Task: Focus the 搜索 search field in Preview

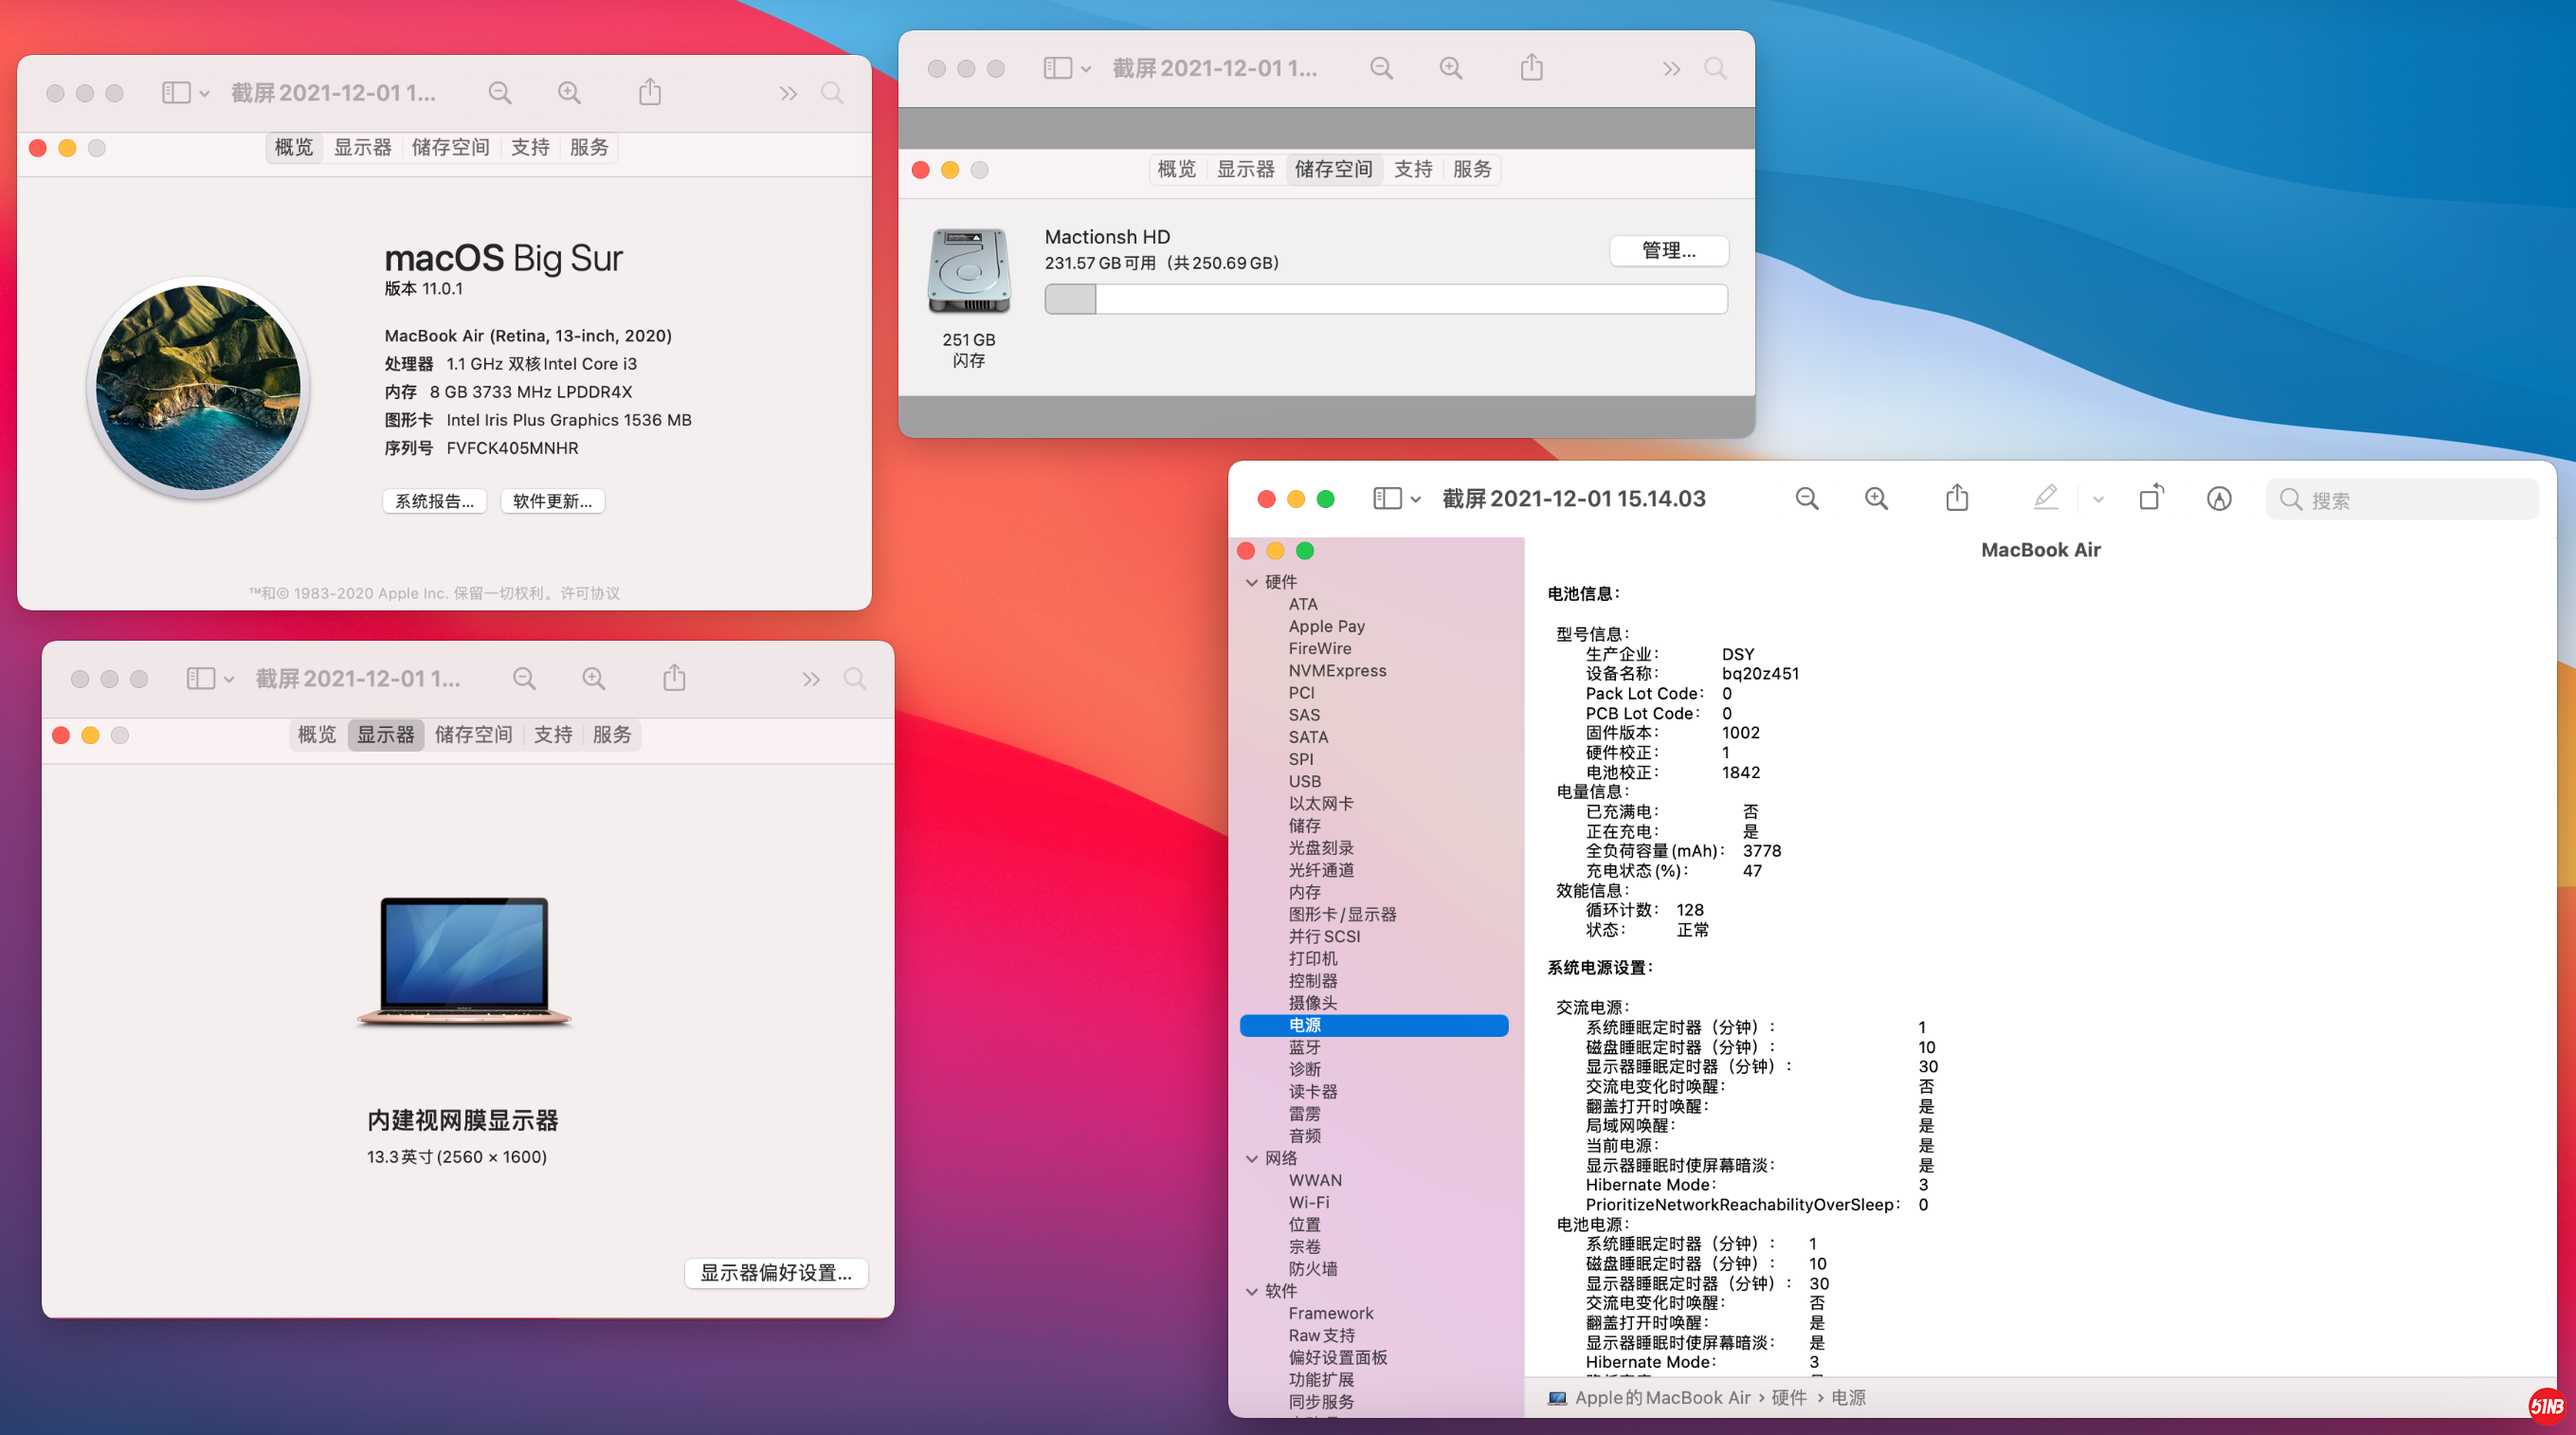Action: pos(2402,499)
